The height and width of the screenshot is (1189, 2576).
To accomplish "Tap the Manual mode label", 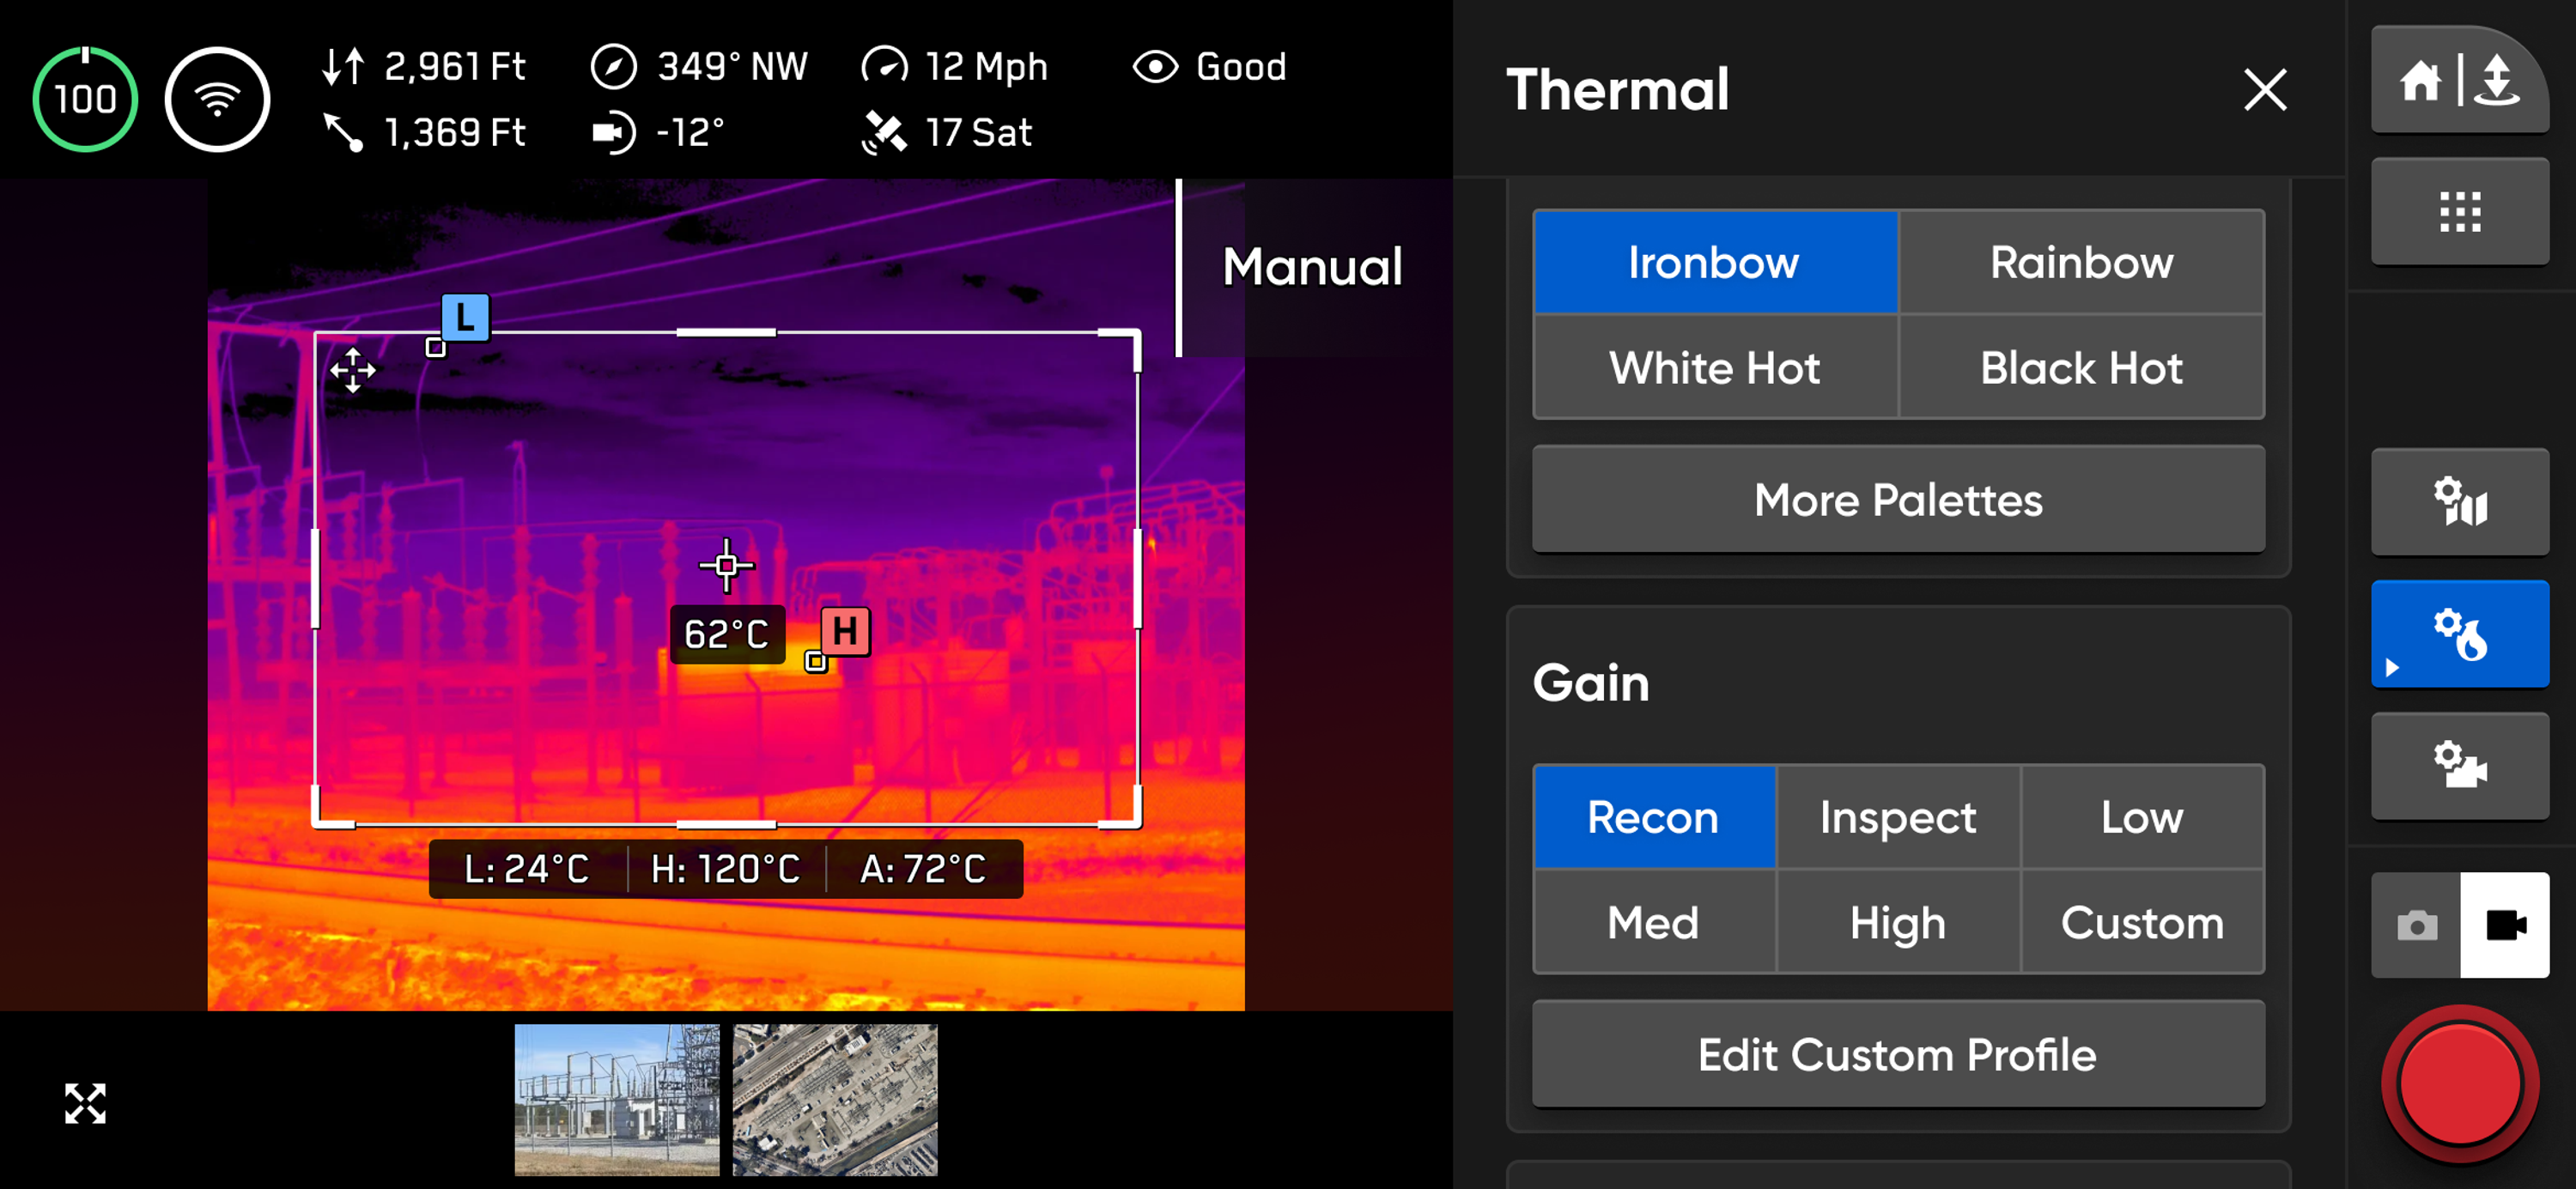I will click(x=1312, y=267).
